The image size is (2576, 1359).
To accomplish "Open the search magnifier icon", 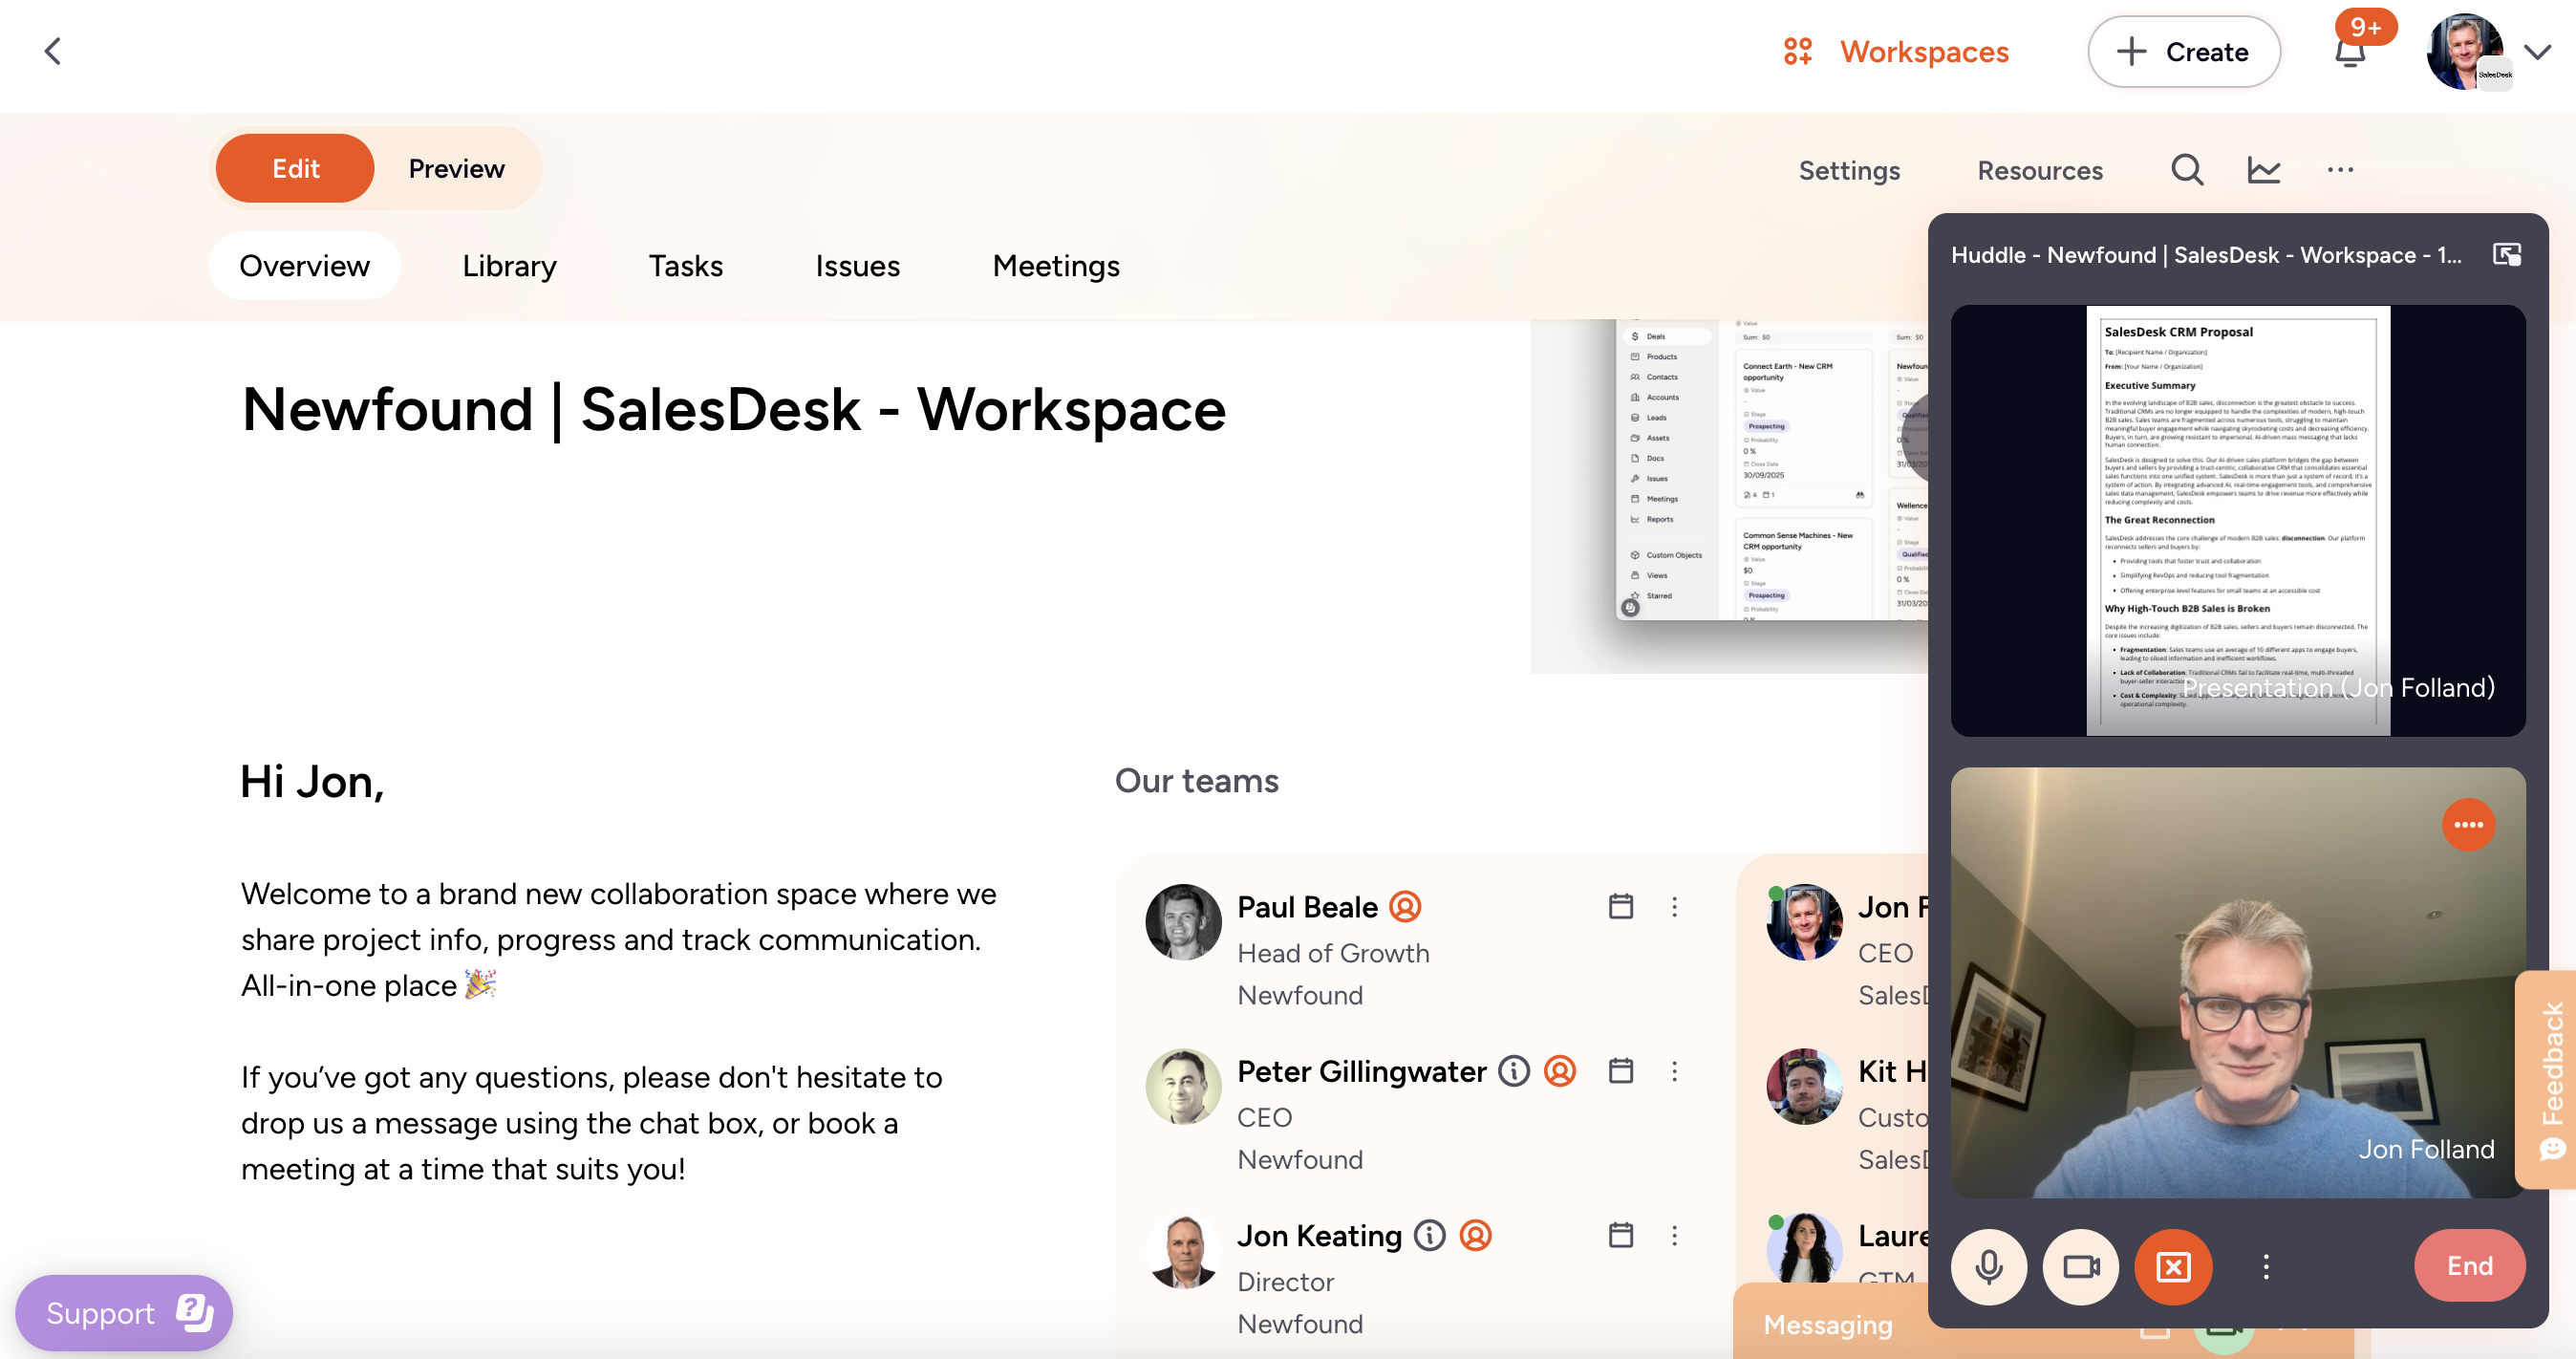I will [x=2186, y=170].
